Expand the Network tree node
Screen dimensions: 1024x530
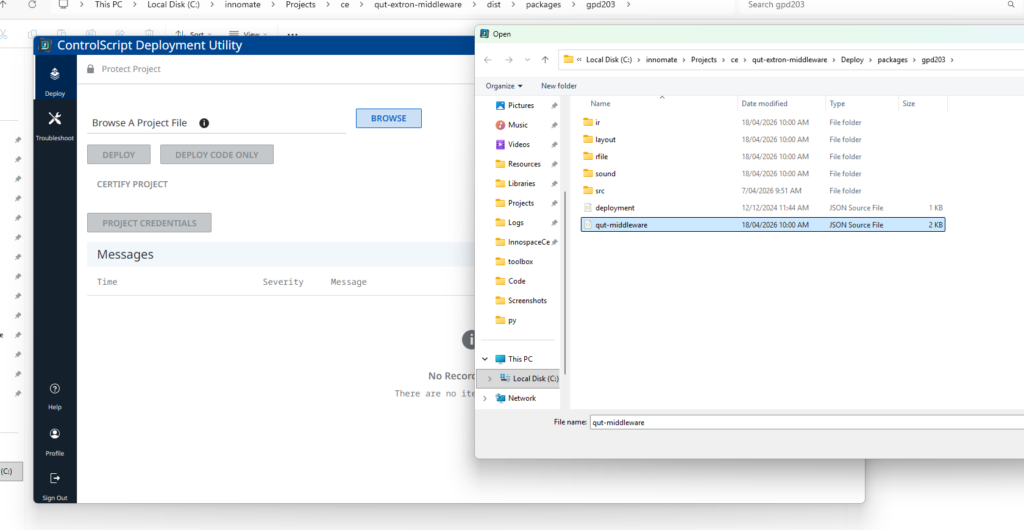(486, 398)
